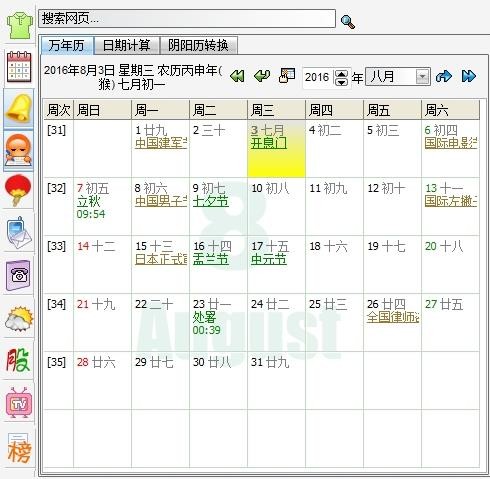Open the 开鬼门 link on August 3
The height and width of the screenshot is (479, 490).
(x=269, y=143)
